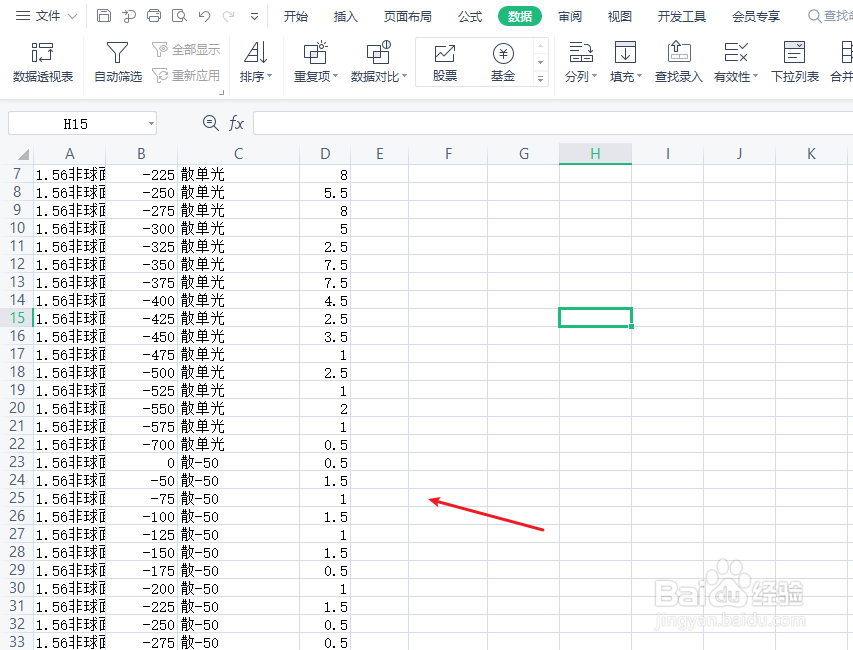Enable 自动筛选 auto filter

click(118, 62)
